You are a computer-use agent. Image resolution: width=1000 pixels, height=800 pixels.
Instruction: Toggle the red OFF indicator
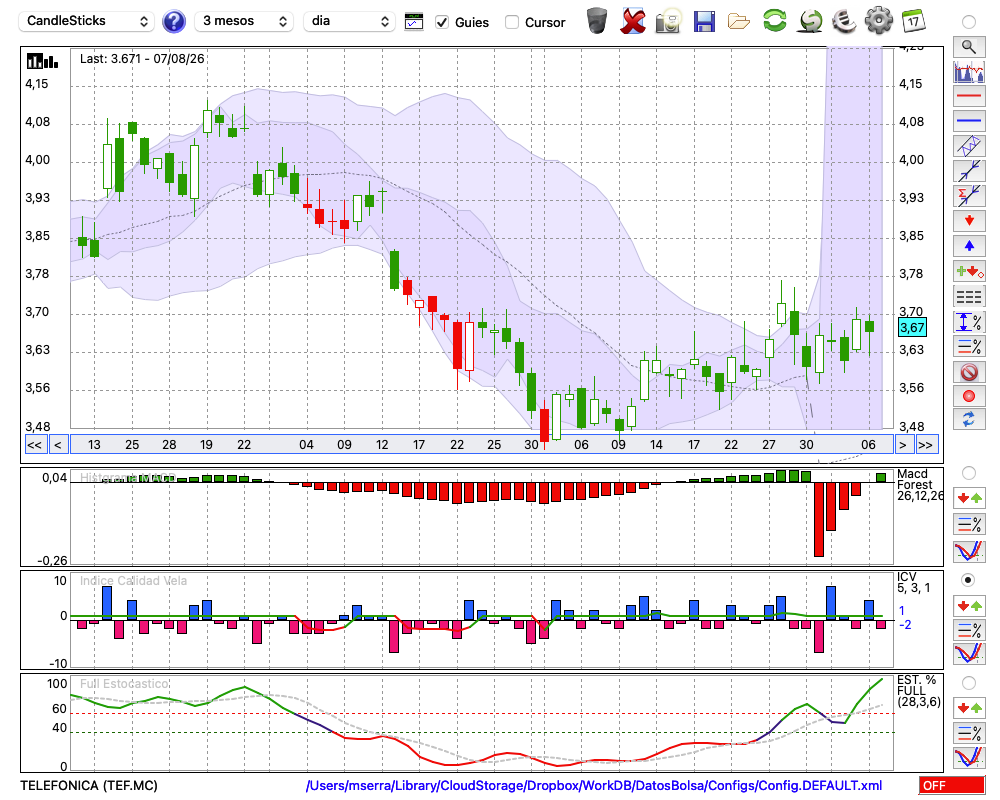tap(952, 785)
